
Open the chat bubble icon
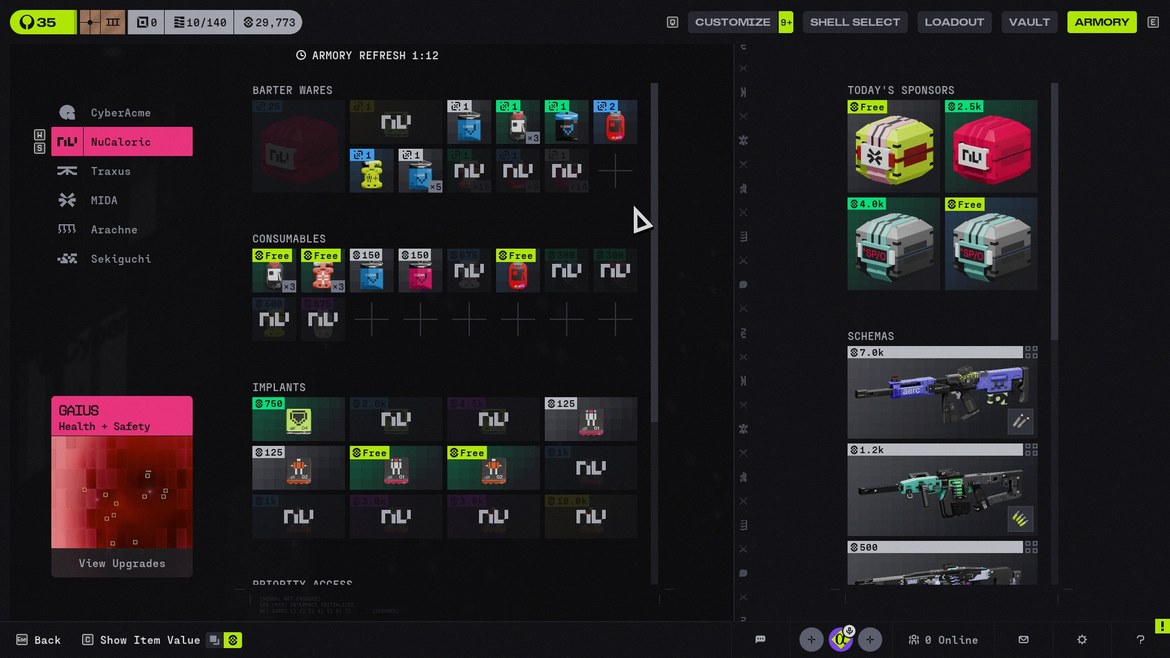pyautogui.click(x=760, y=640)
